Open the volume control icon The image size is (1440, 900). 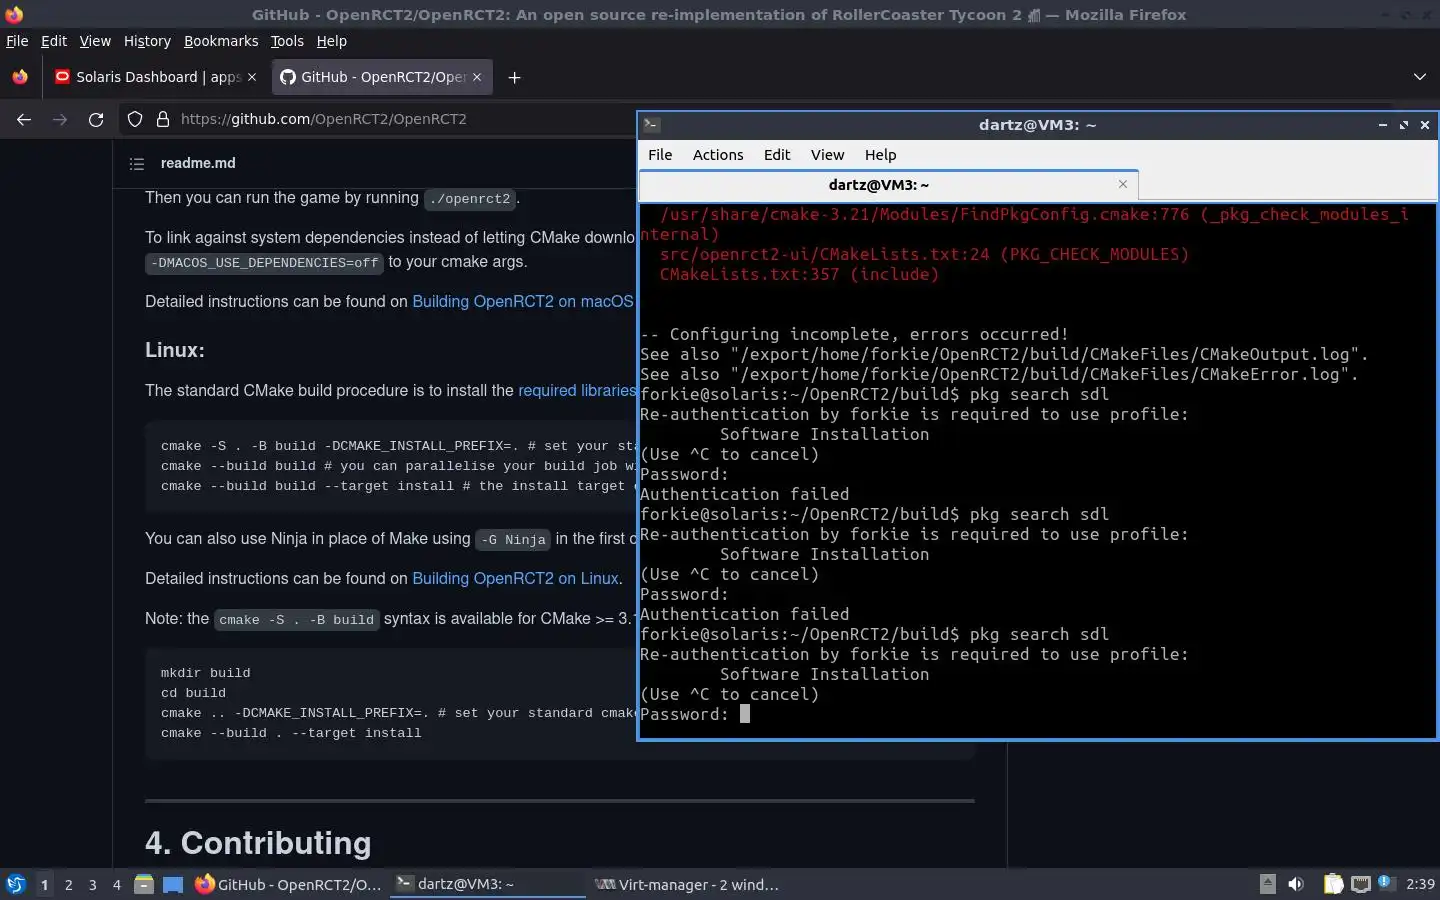pyautogui.click(x=1296, y=884)
